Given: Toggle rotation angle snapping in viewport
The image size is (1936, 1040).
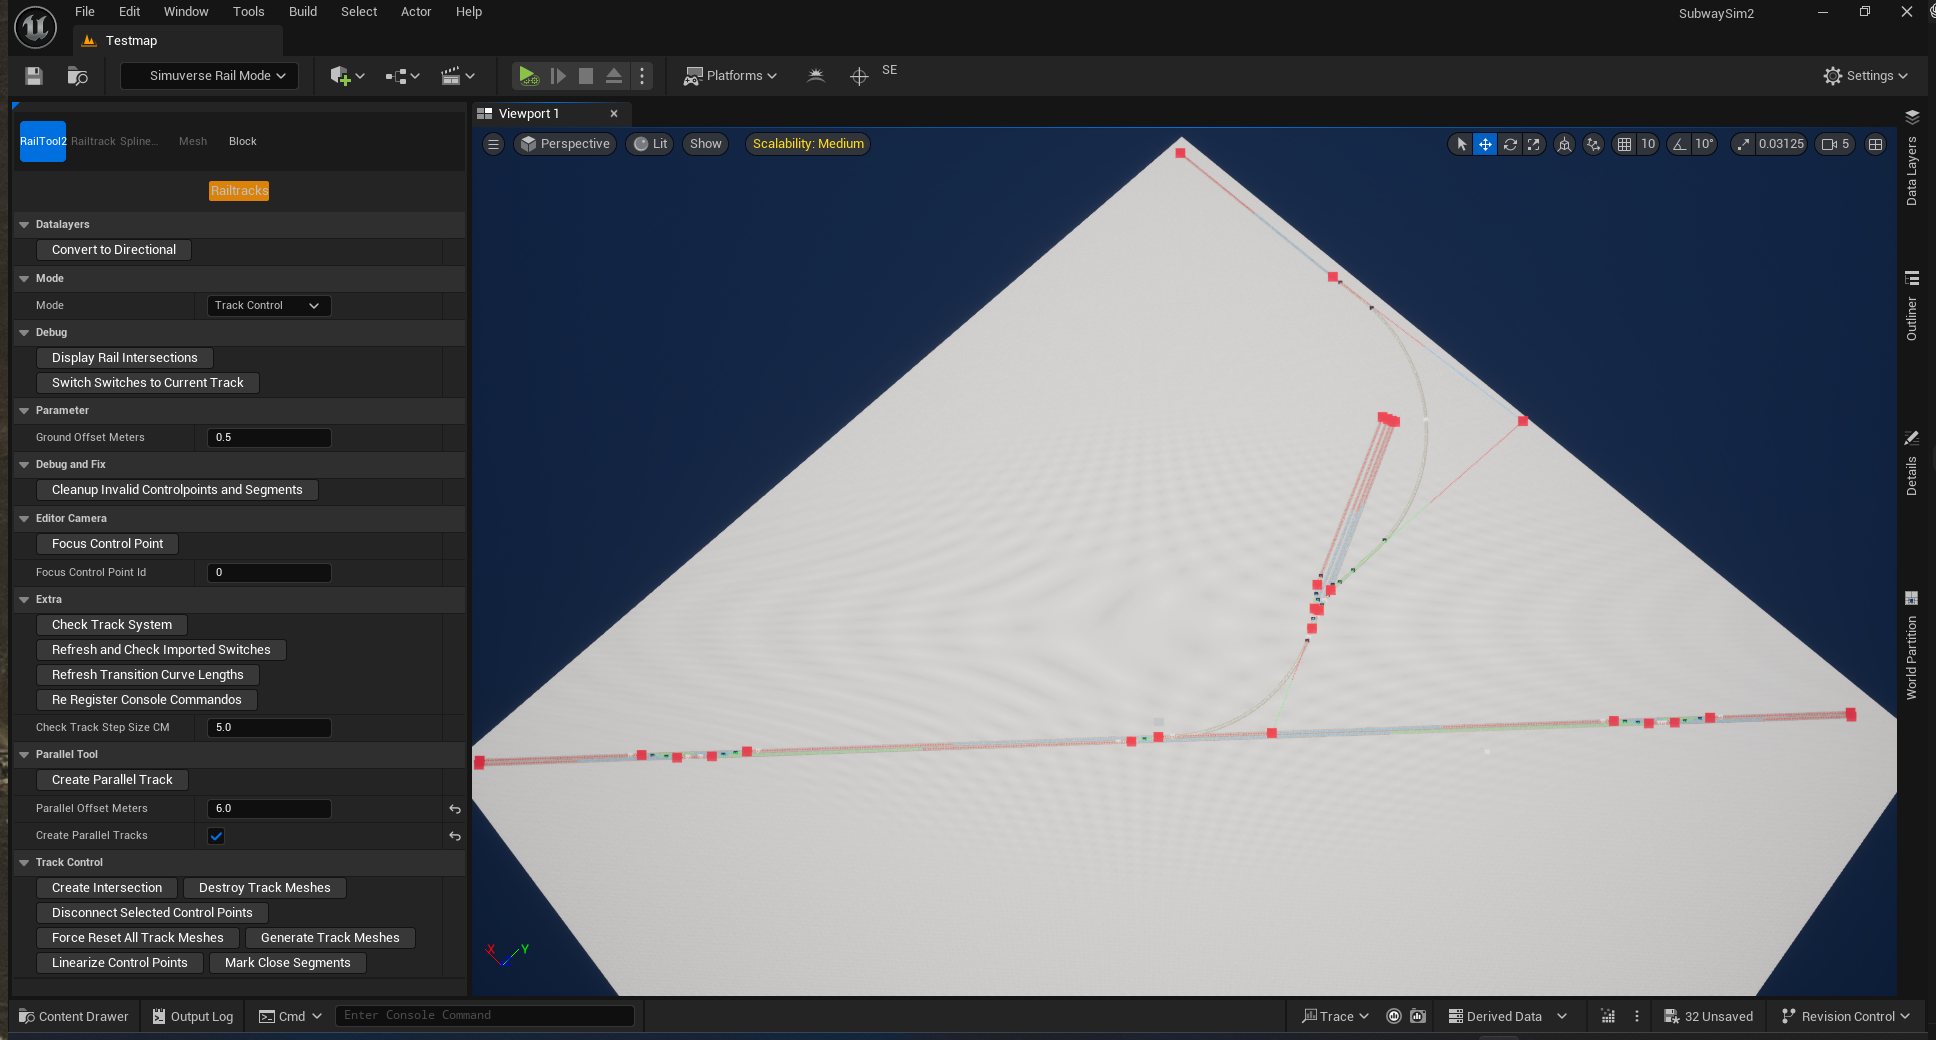Looking at the screenshot, I should coord(1680,144).
